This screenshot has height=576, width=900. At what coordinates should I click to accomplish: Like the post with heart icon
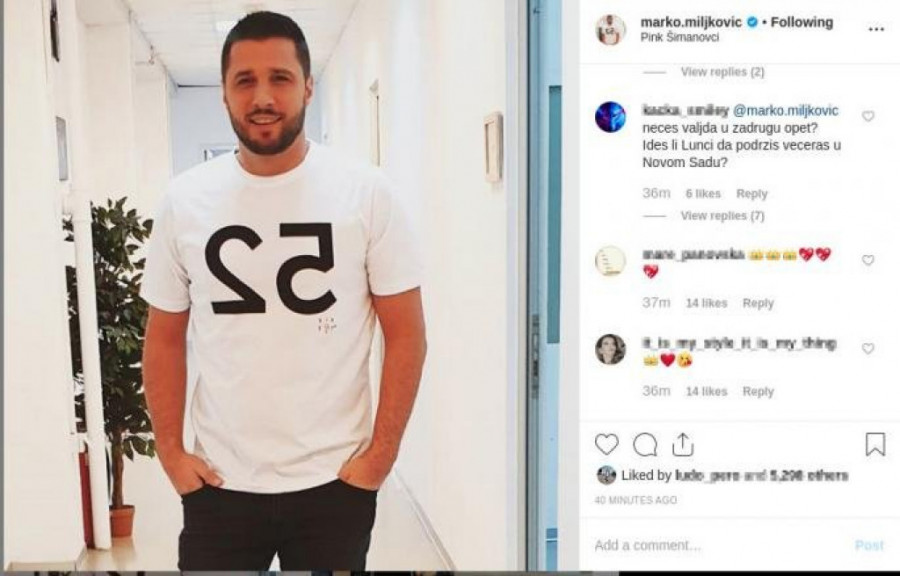click(606, 445)
